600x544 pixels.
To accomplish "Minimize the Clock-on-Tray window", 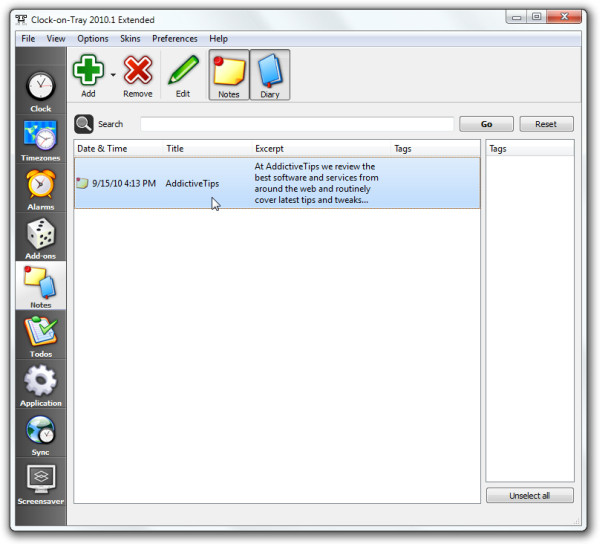I will (516, 17).
